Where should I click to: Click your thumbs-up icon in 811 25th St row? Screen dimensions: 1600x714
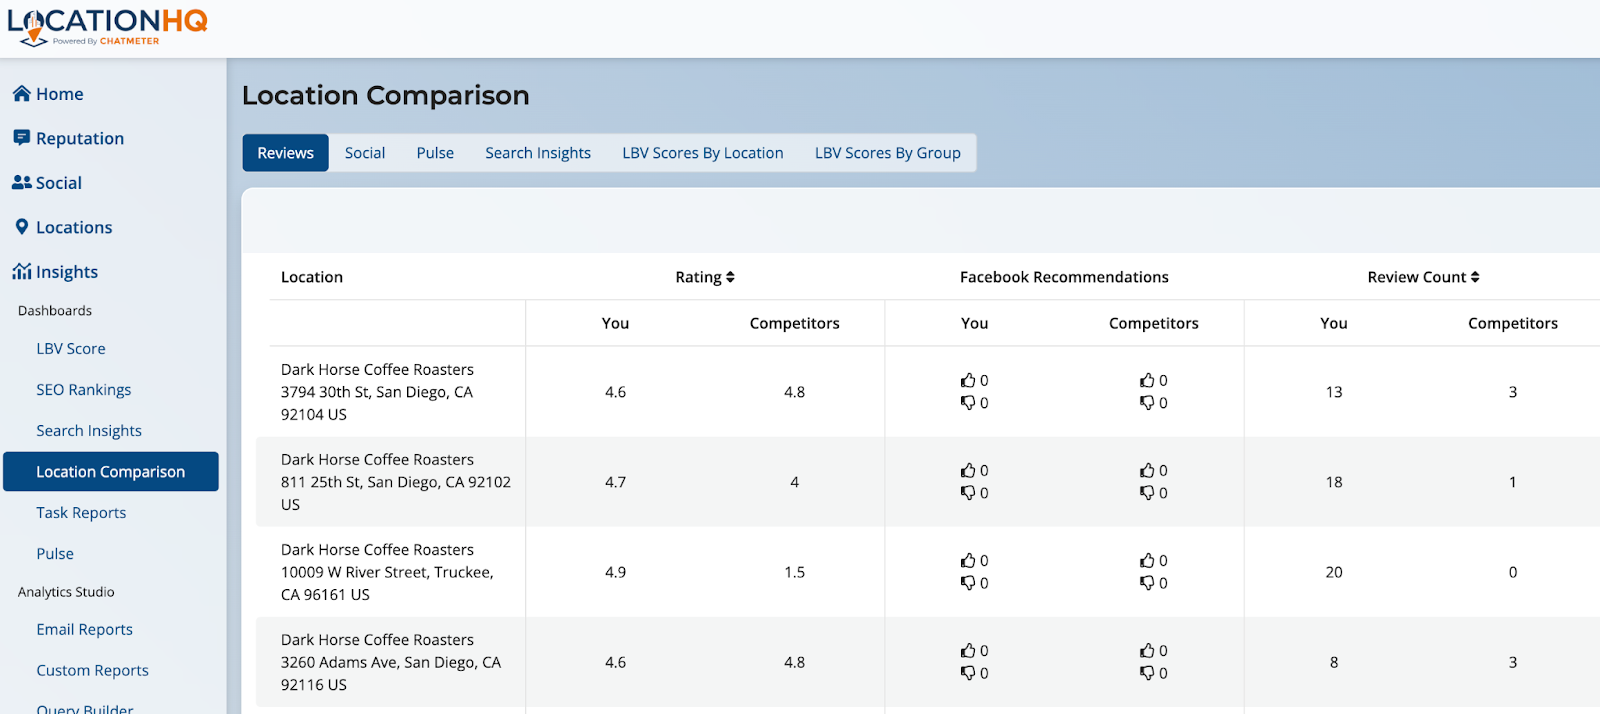point(968,470)
